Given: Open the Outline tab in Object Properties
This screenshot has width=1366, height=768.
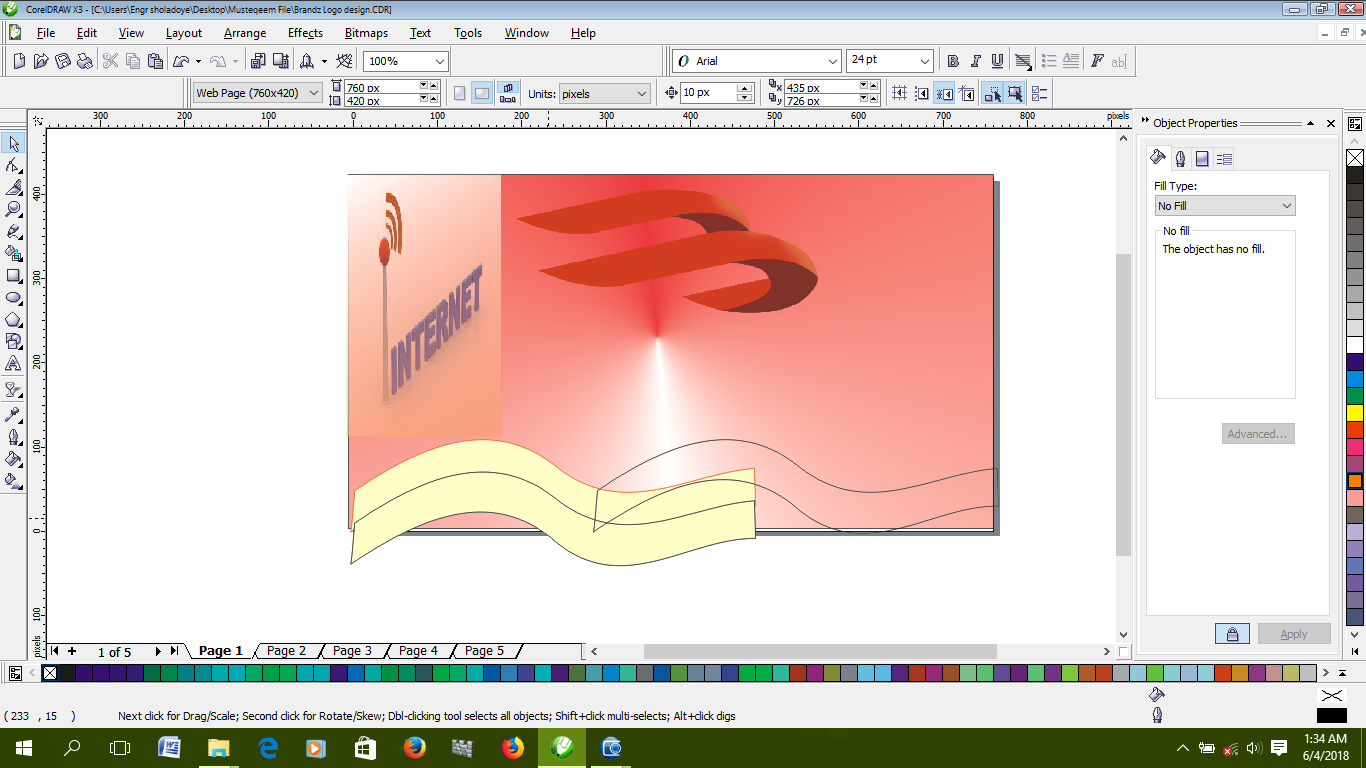Looking at the screenshot, I should click(1179, 157).
